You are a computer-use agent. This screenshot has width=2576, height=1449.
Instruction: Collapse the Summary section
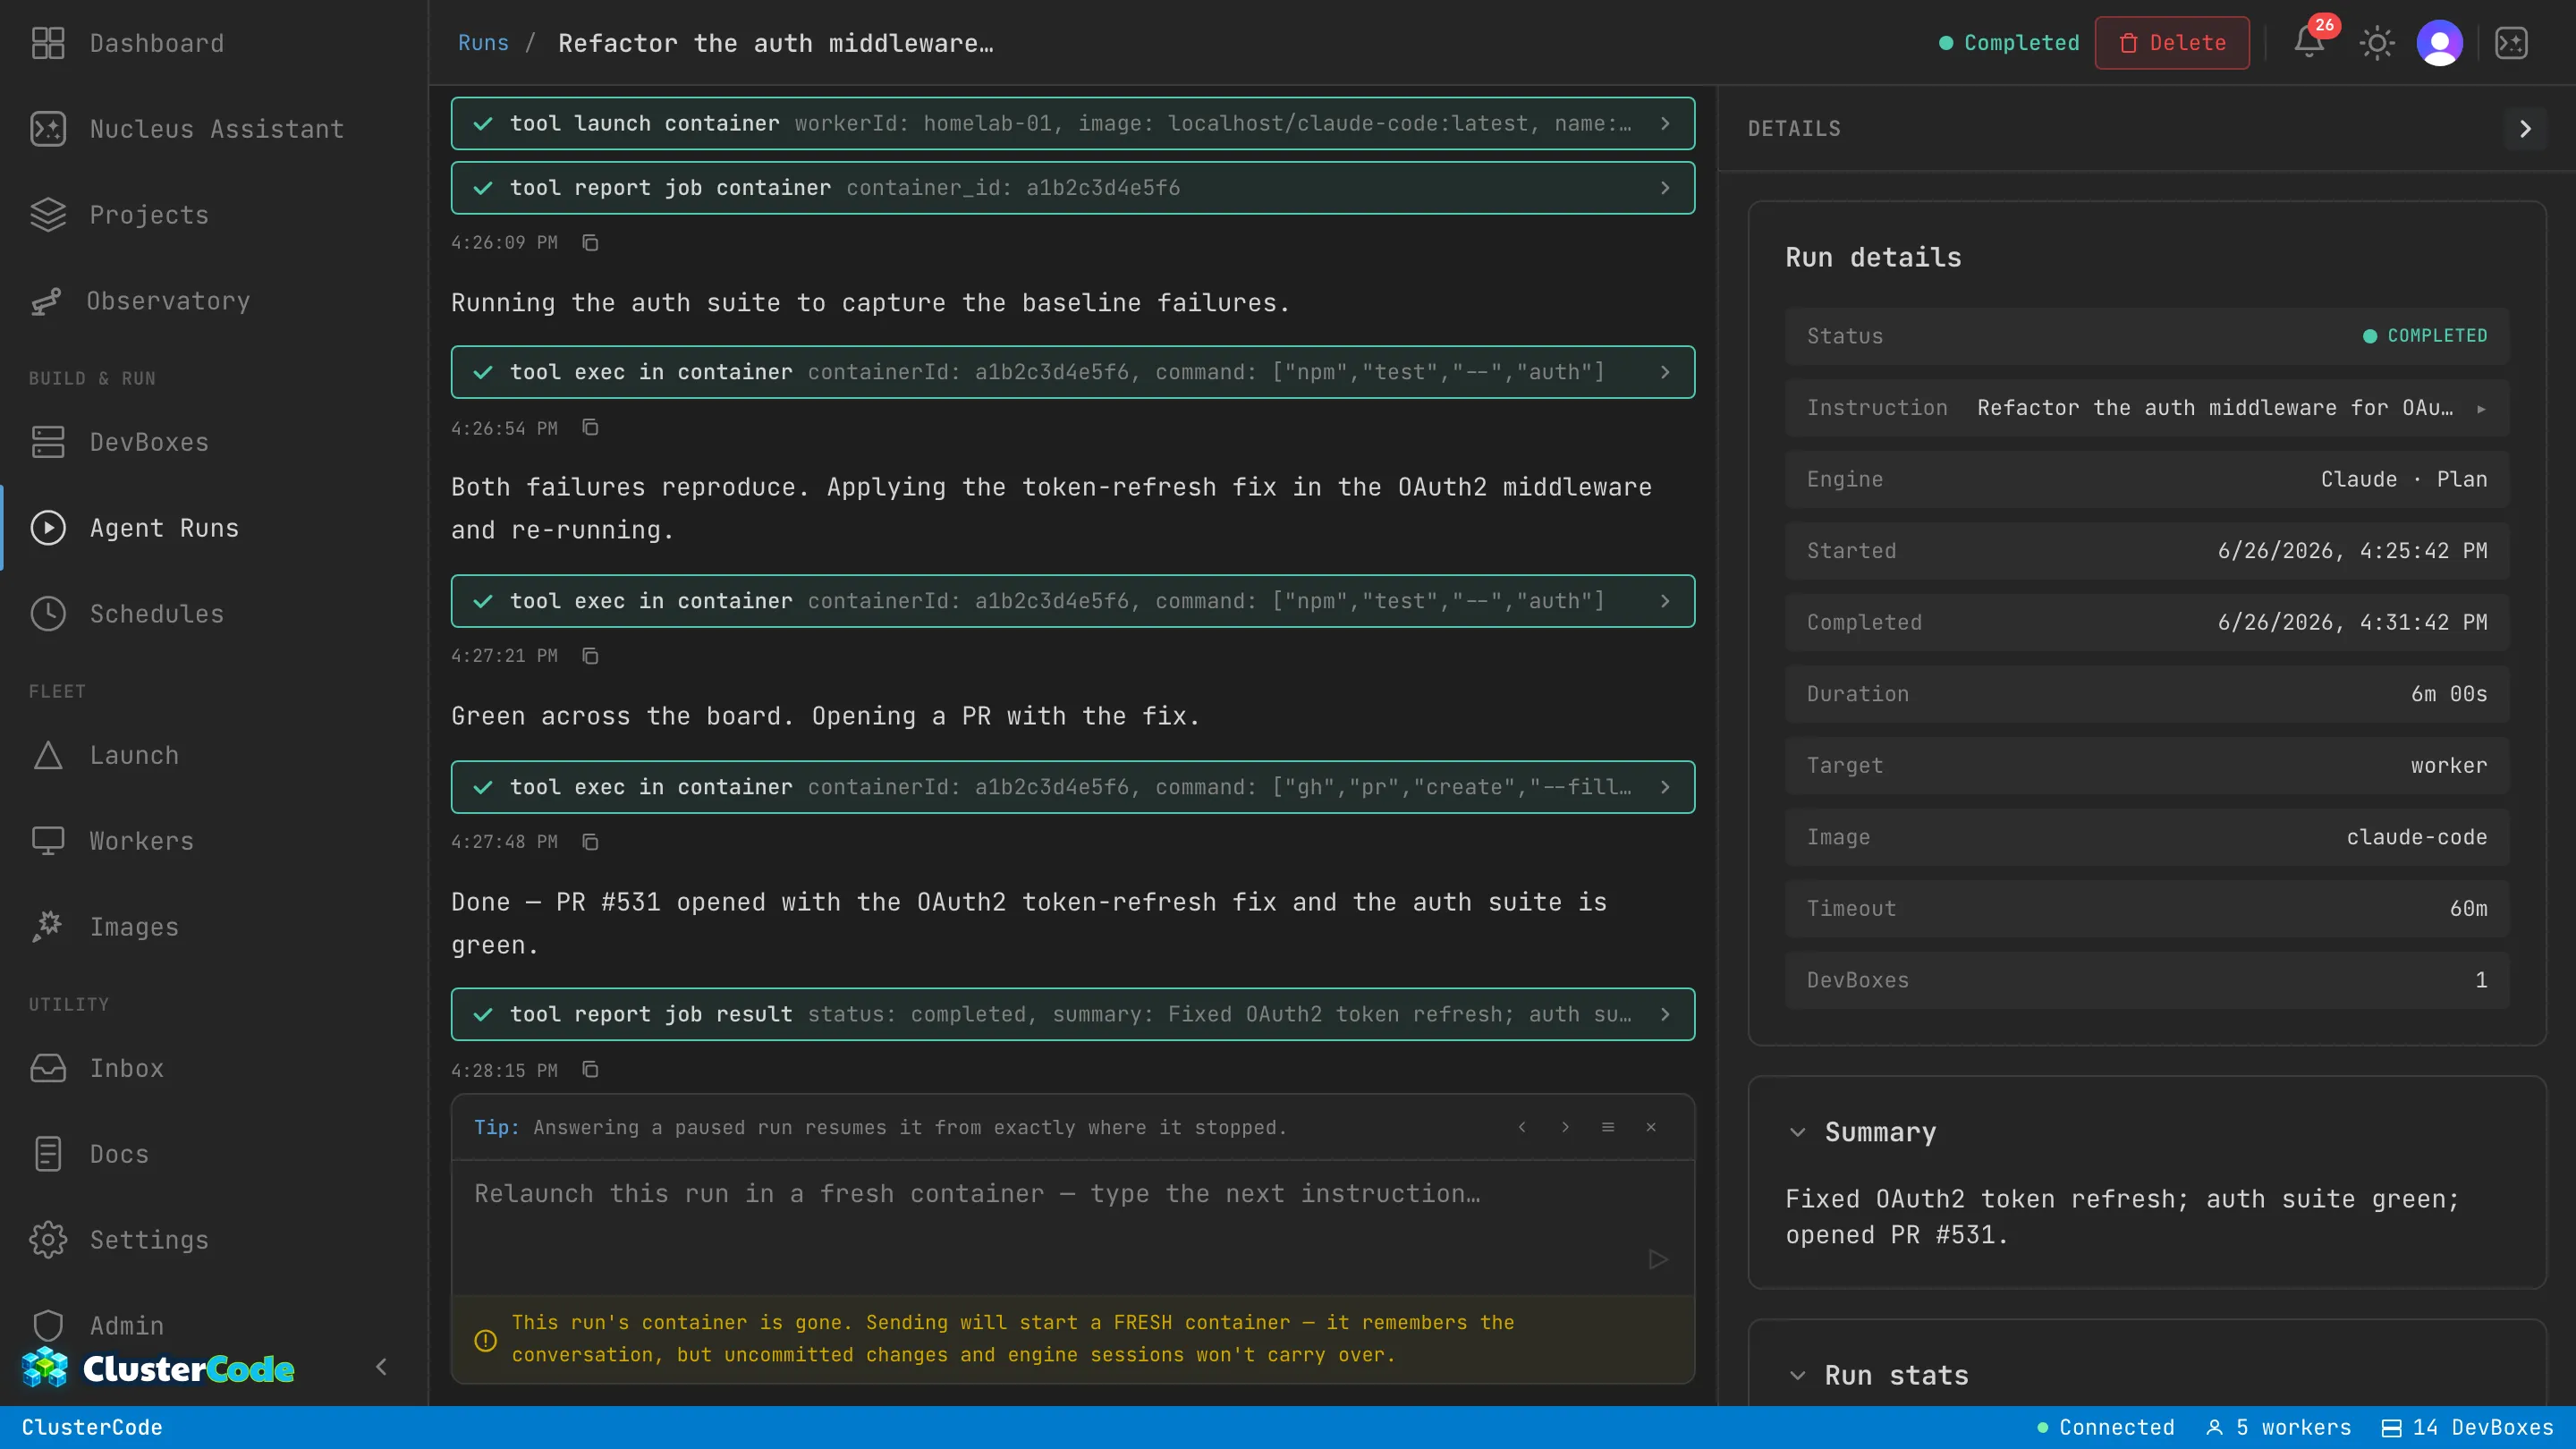1797,1132
